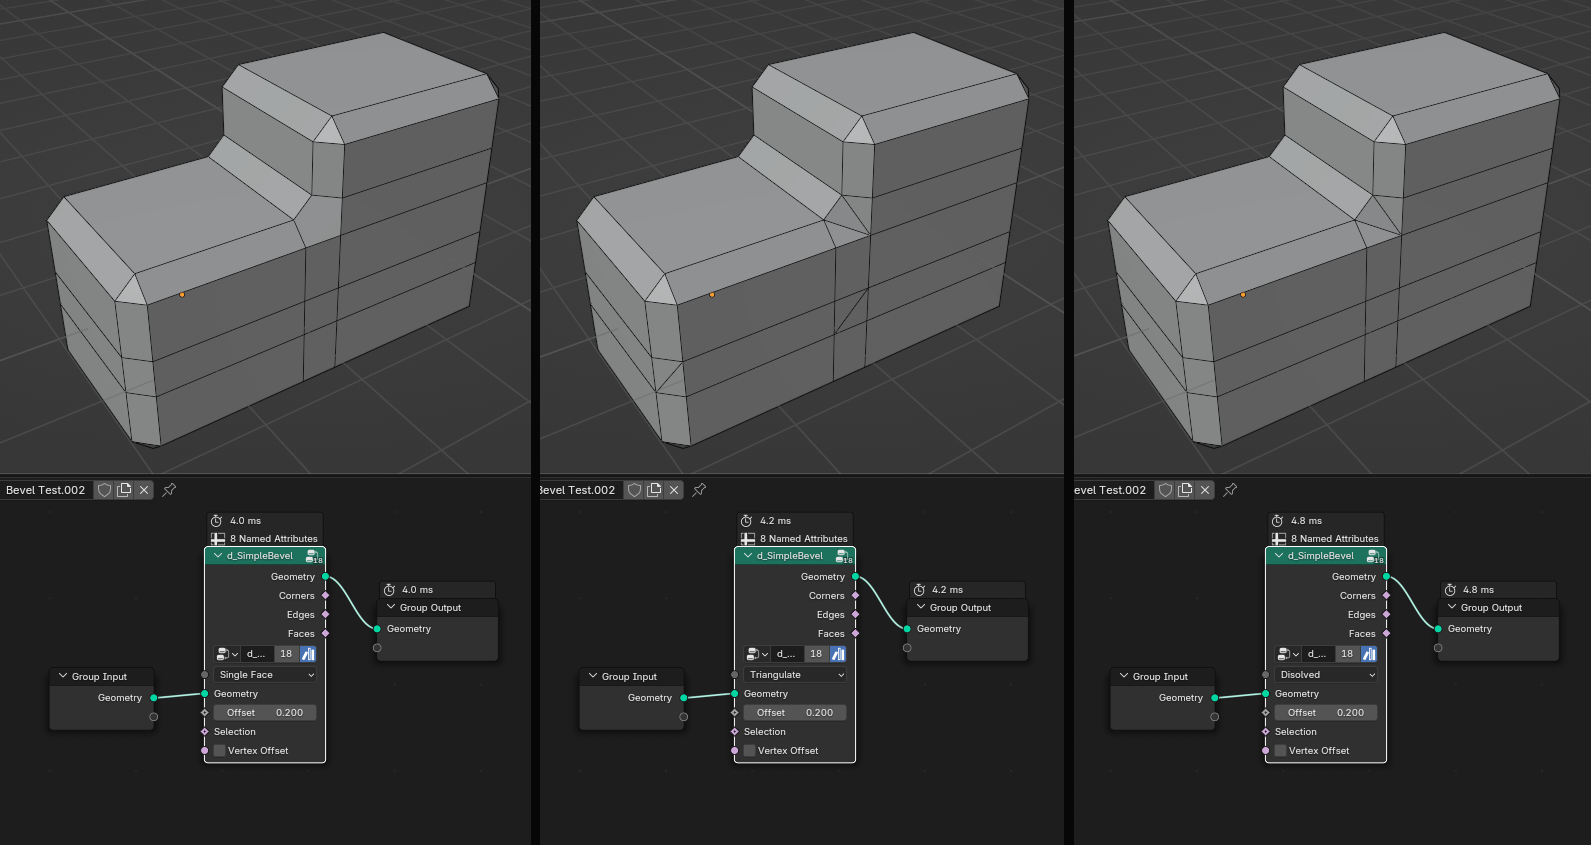Click Named Attributes icon above Triangulate node
The image size is (1591, 845).
pos(747,539)
